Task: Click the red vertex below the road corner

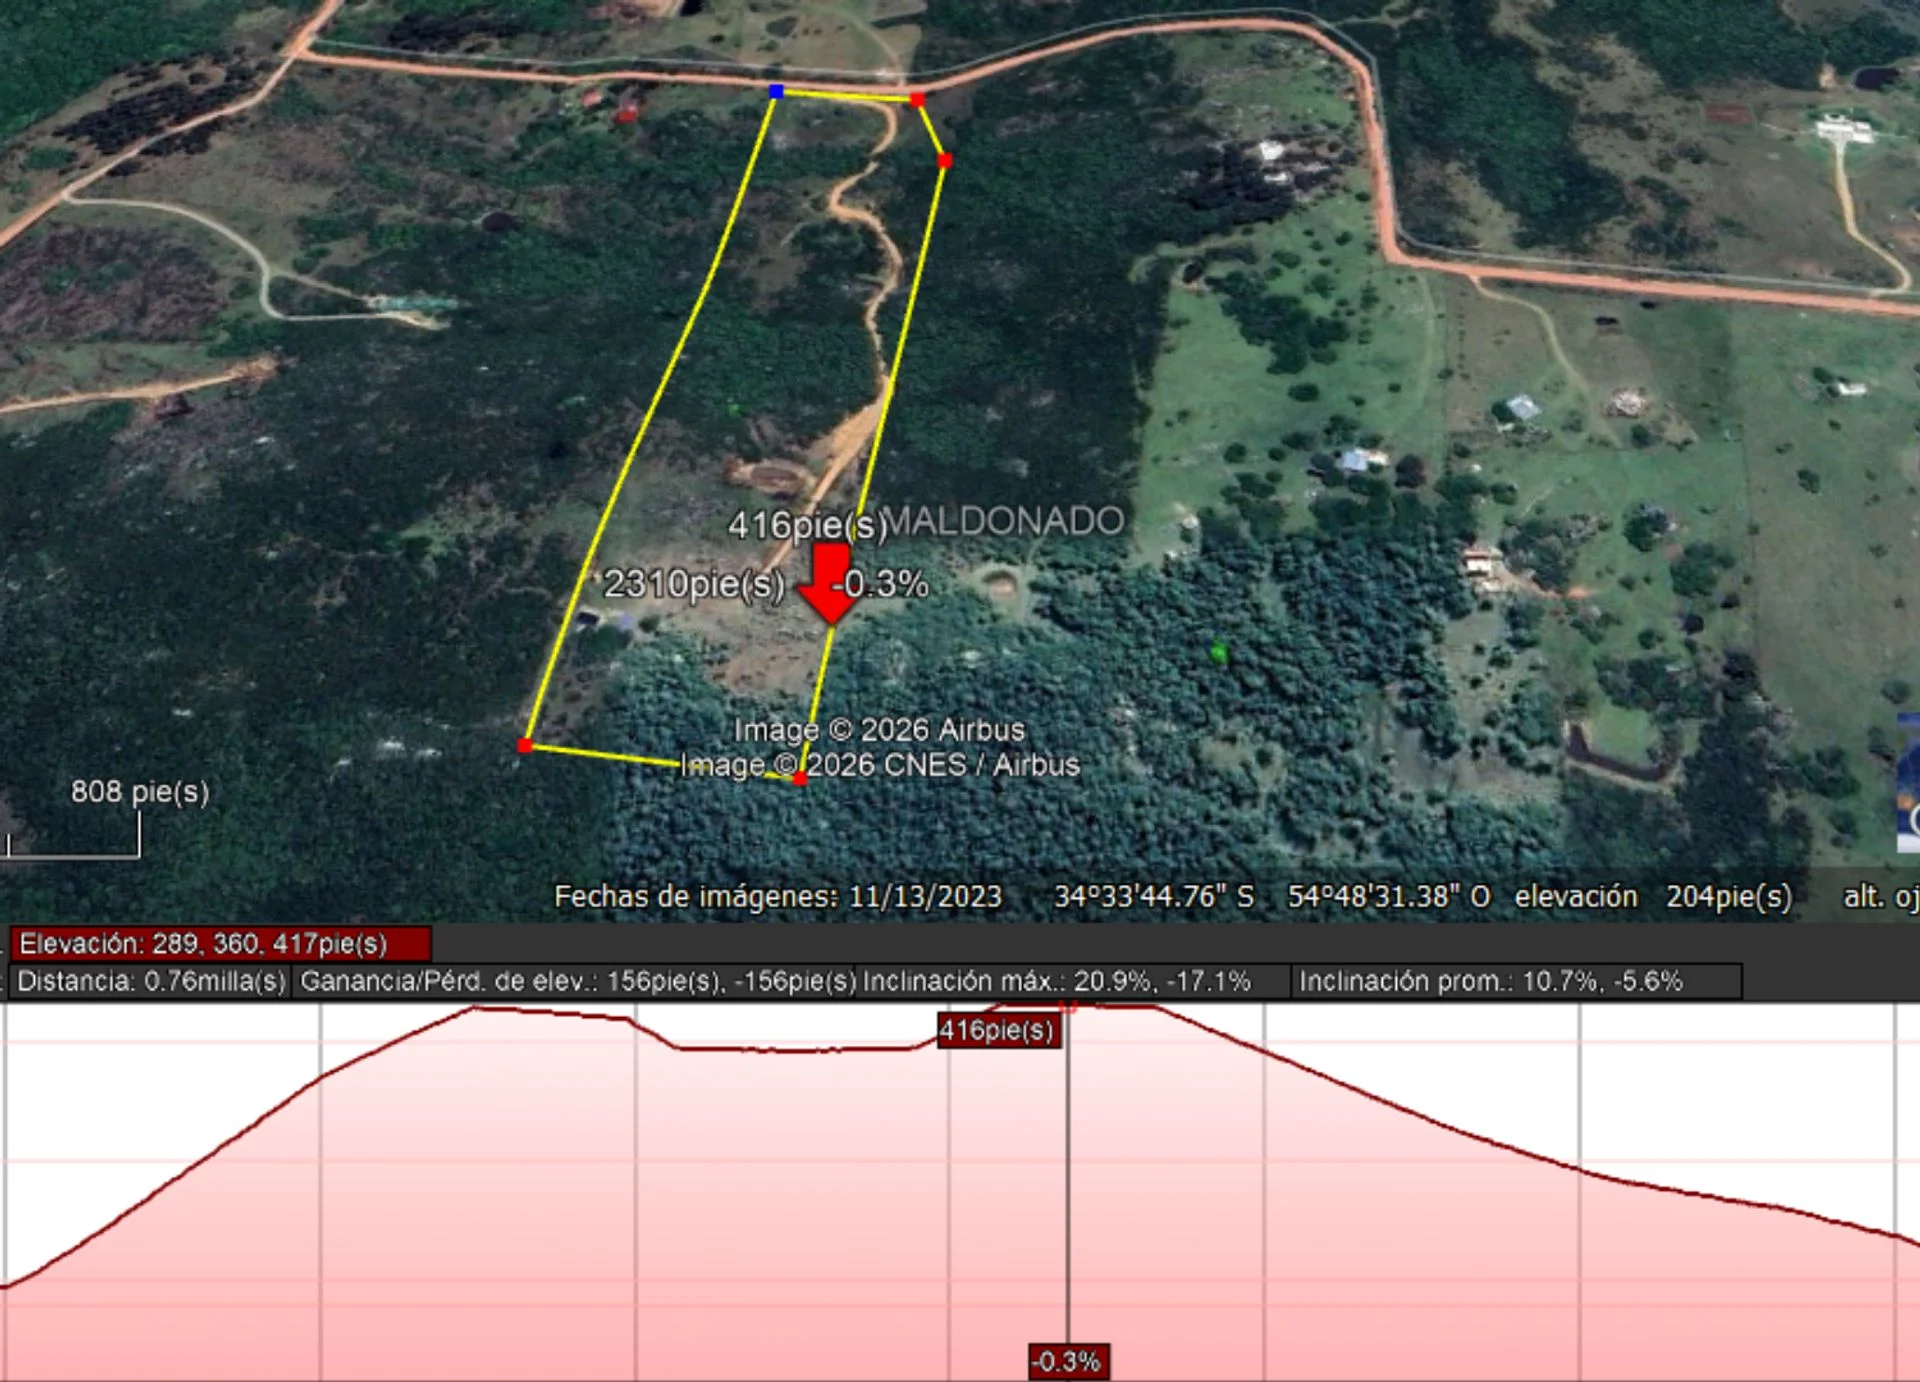Action: 945,160
